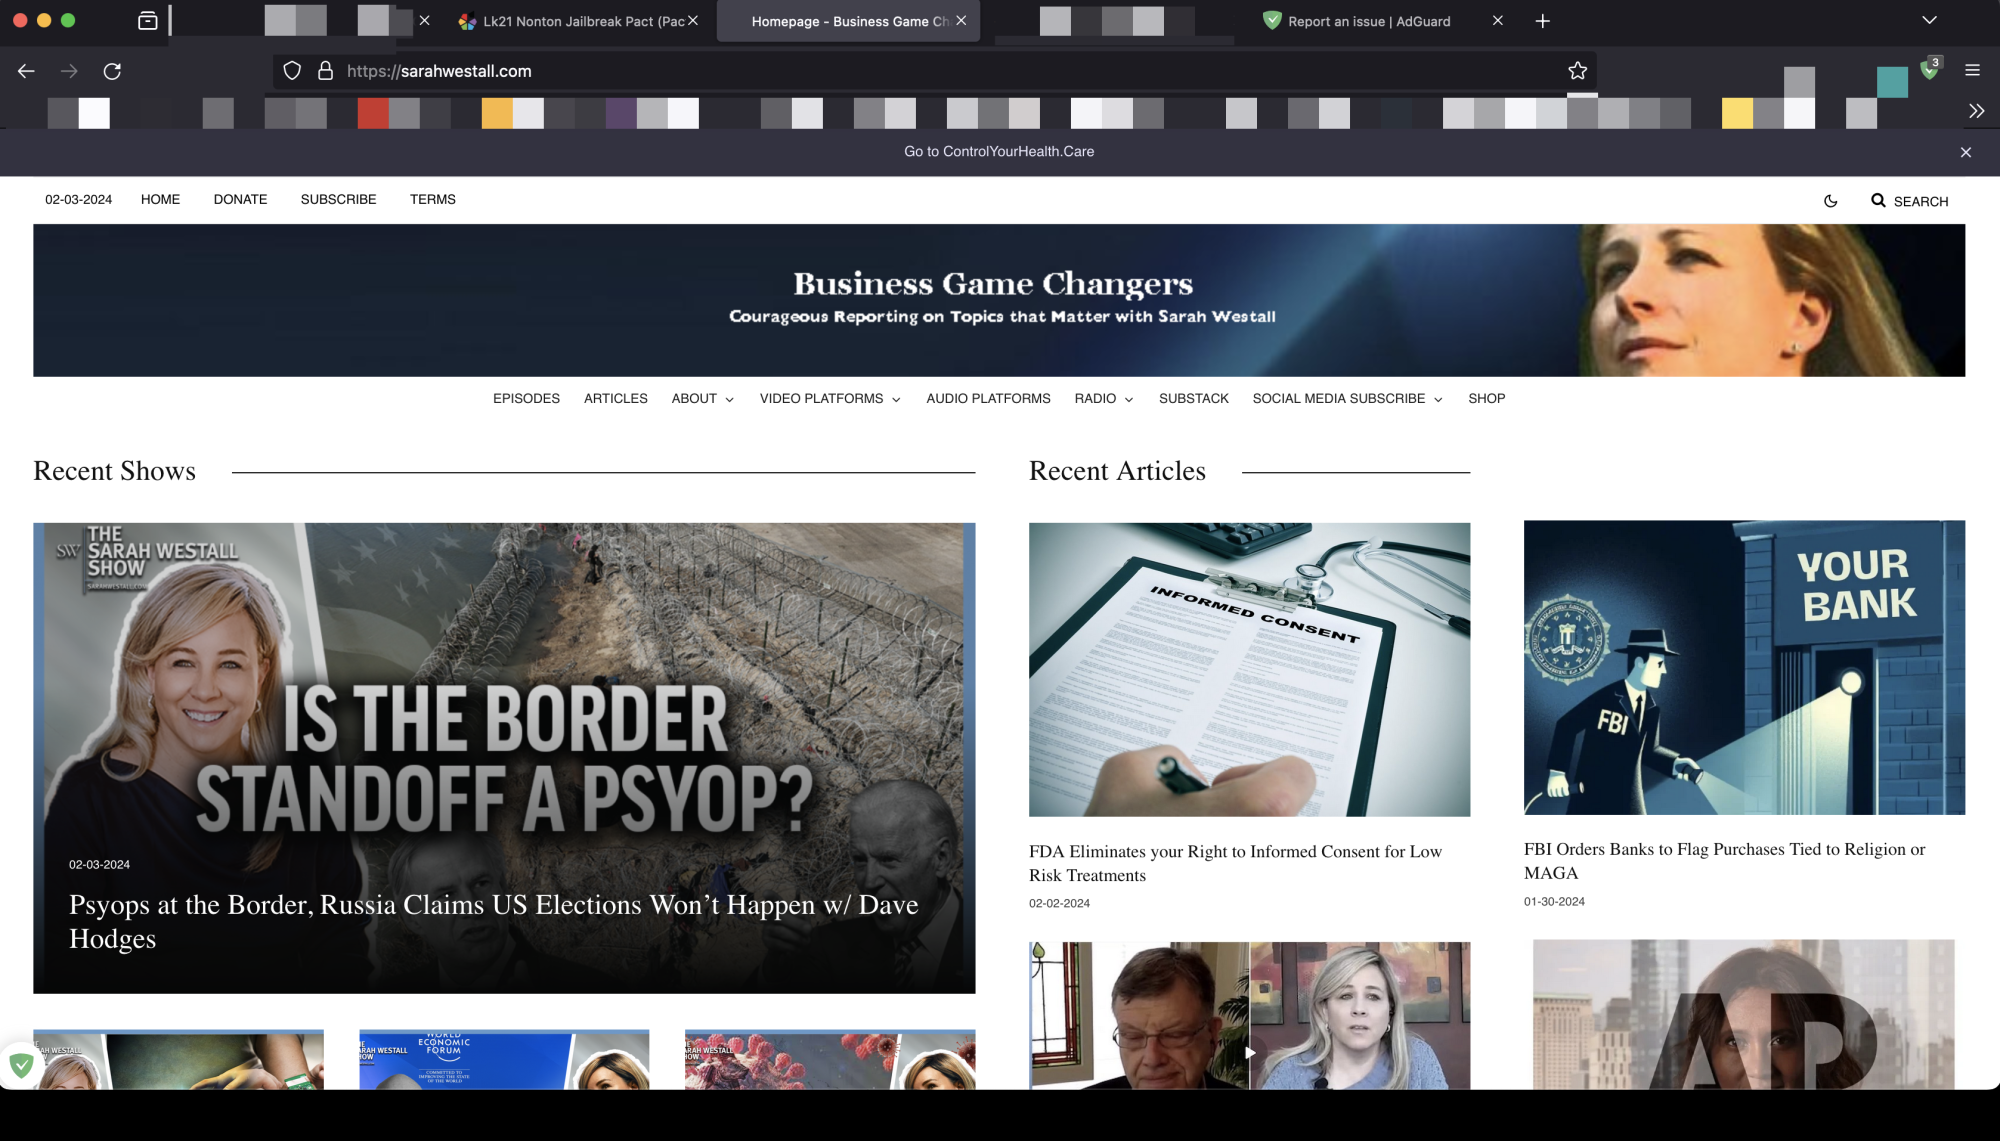Expand the VIDEO PLATFORMS dropdown
The height and width of the screenshot is (1141, 2000).
click(x=829, y=399)
